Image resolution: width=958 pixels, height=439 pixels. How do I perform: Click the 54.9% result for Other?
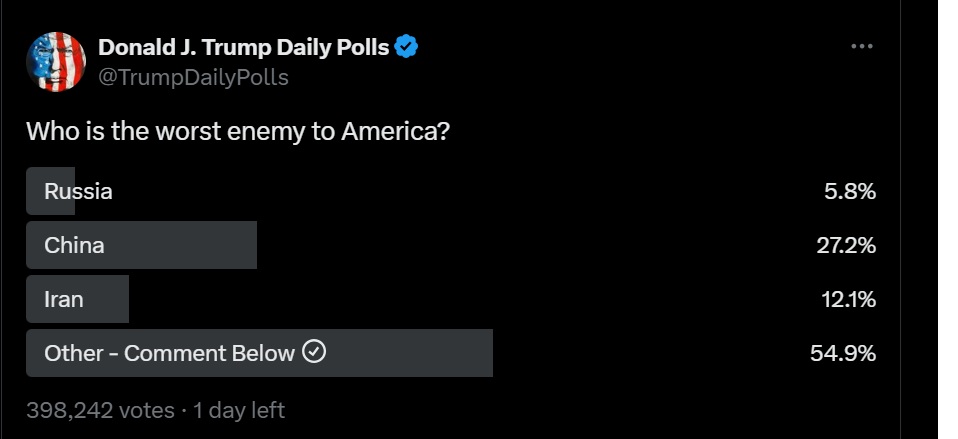point(843,354)
